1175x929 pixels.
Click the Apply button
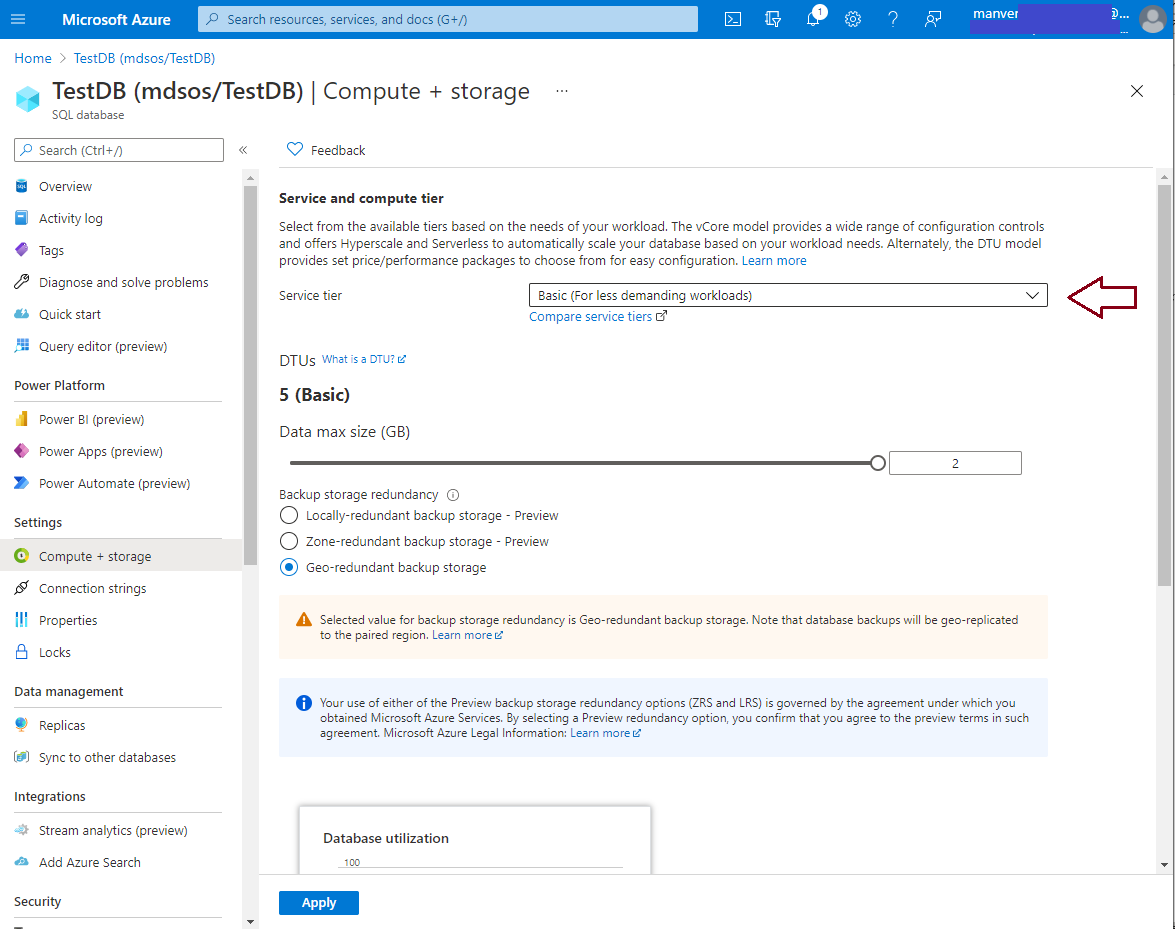tap(318, 903)
